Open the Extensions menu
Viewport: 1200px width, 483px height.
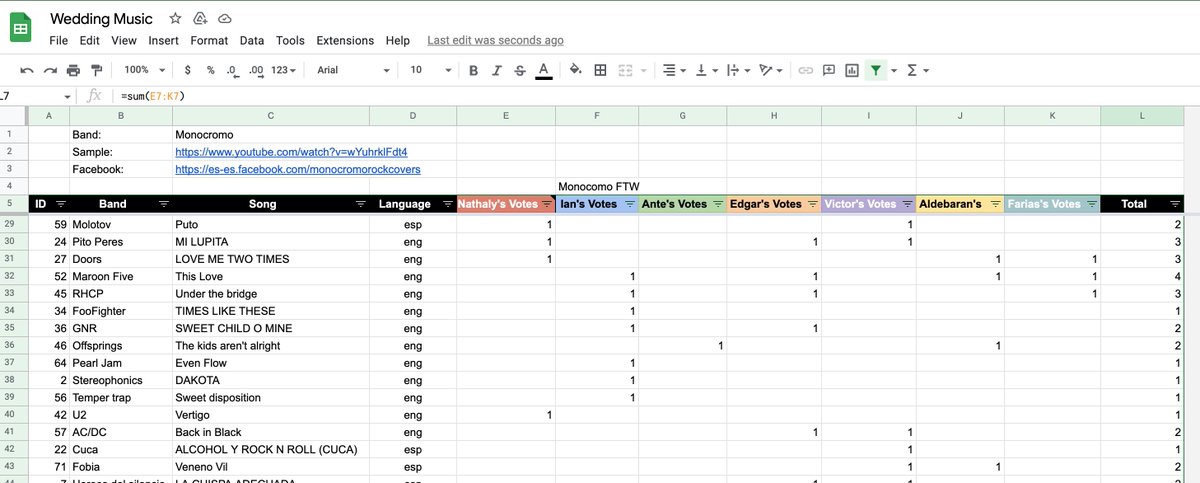click(345, 41)
